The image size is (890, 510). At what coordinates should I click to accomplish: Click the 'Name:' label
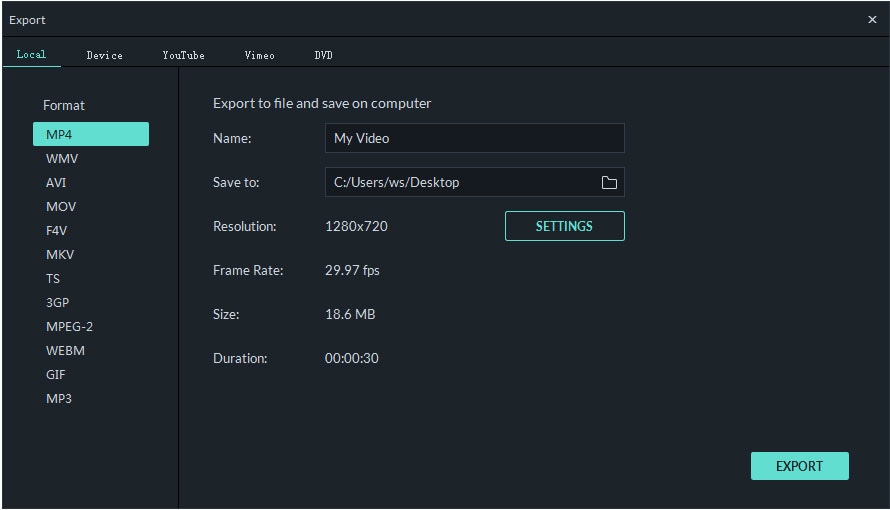[x=232, y=138]
